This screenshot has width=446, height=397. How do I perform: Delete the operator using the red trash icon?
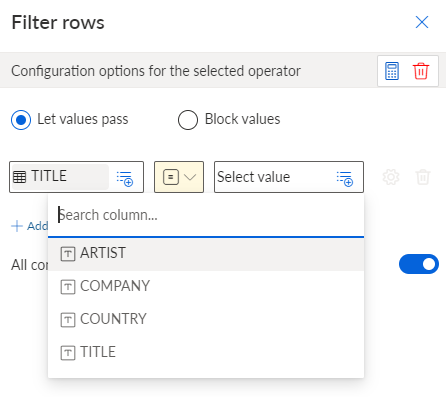tap(421, 71)
